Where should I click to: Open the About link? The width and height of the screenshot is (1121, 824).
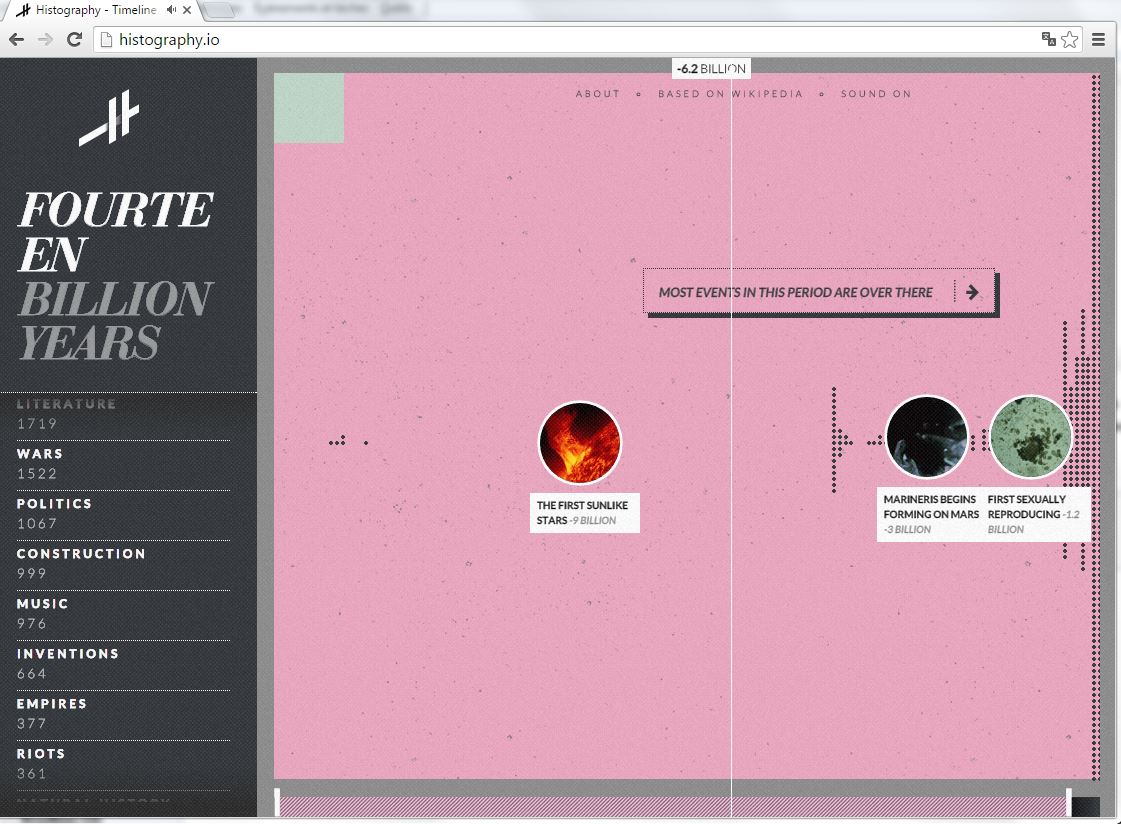pos(598,94)
